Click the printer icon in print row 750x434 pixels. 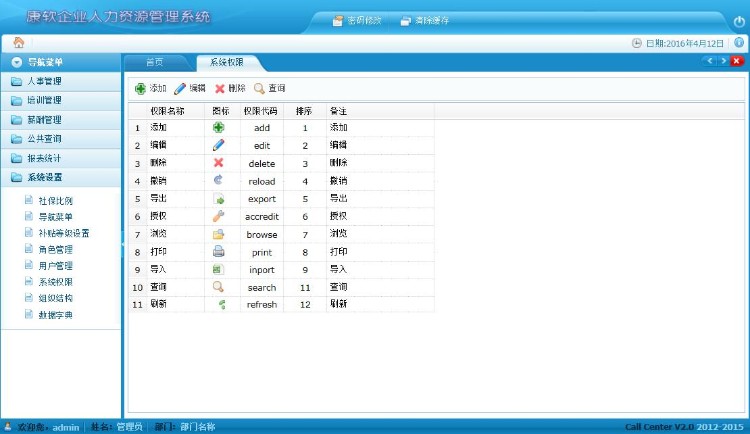[219, 251]
